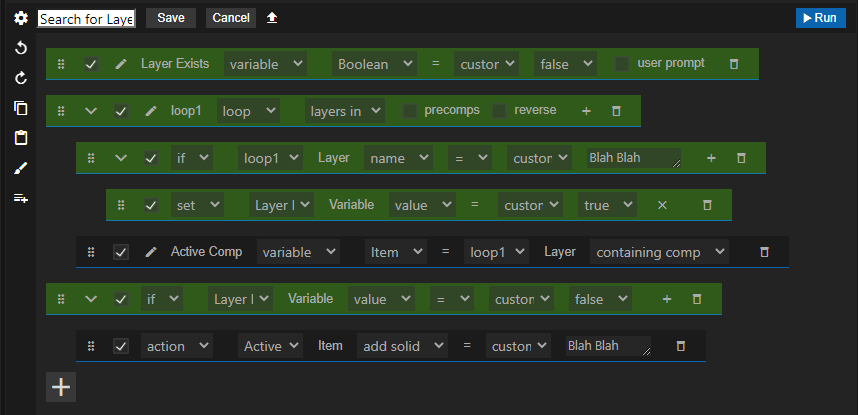Click the Save button
This screenshot has height=415, width=858.
click(x=171, y=18)
